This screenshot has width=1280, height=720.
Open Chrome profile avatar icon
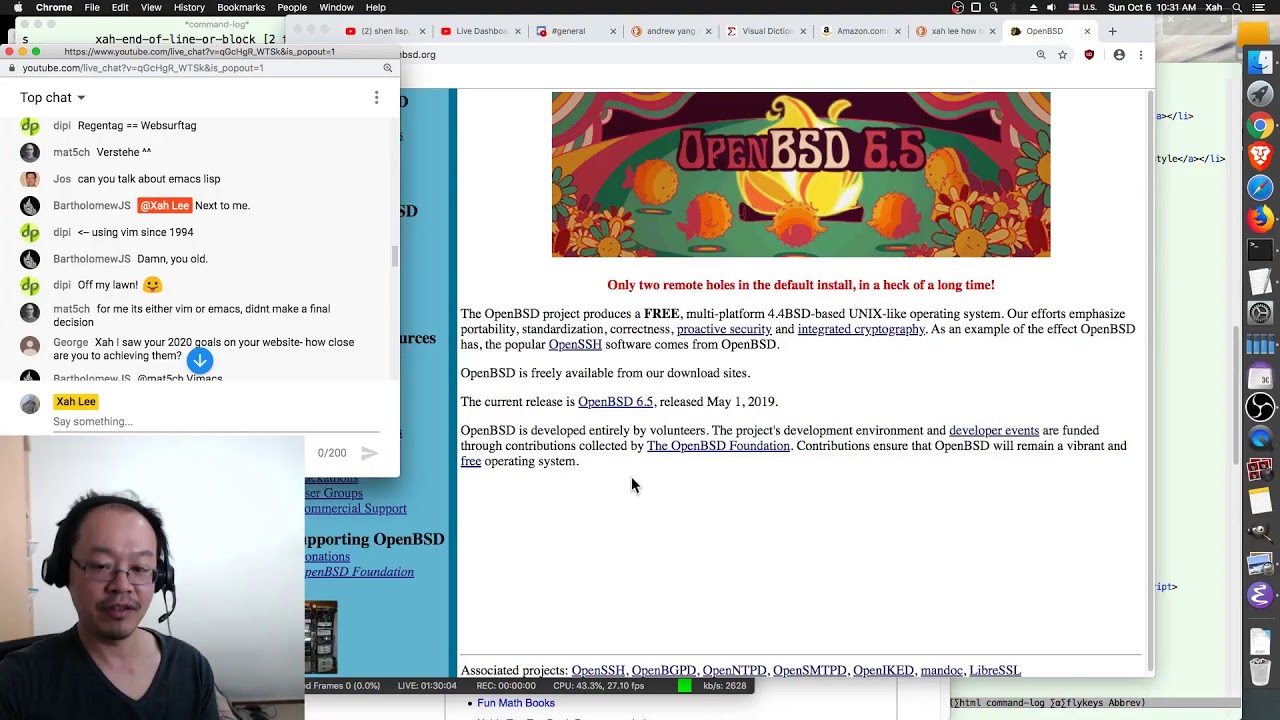[1119, 55]
